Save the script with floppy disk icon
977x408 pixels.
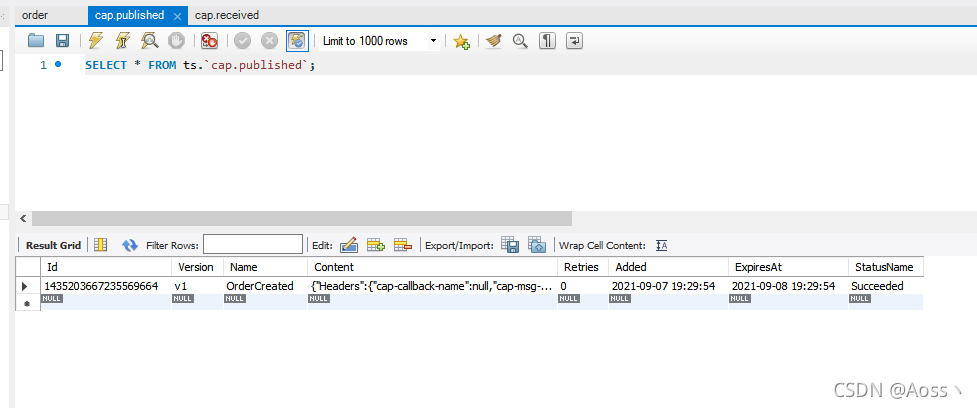62,41
